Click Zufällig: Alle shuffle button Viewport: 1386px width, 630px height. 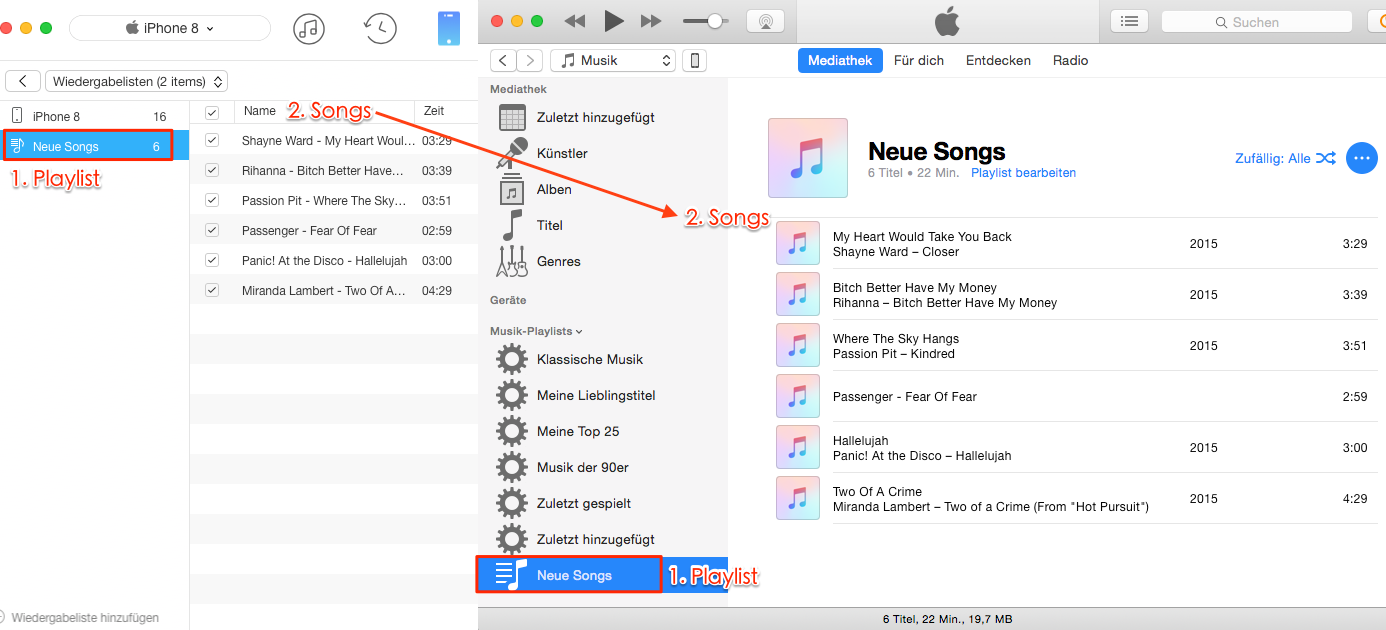click(x=1285, y=158)
